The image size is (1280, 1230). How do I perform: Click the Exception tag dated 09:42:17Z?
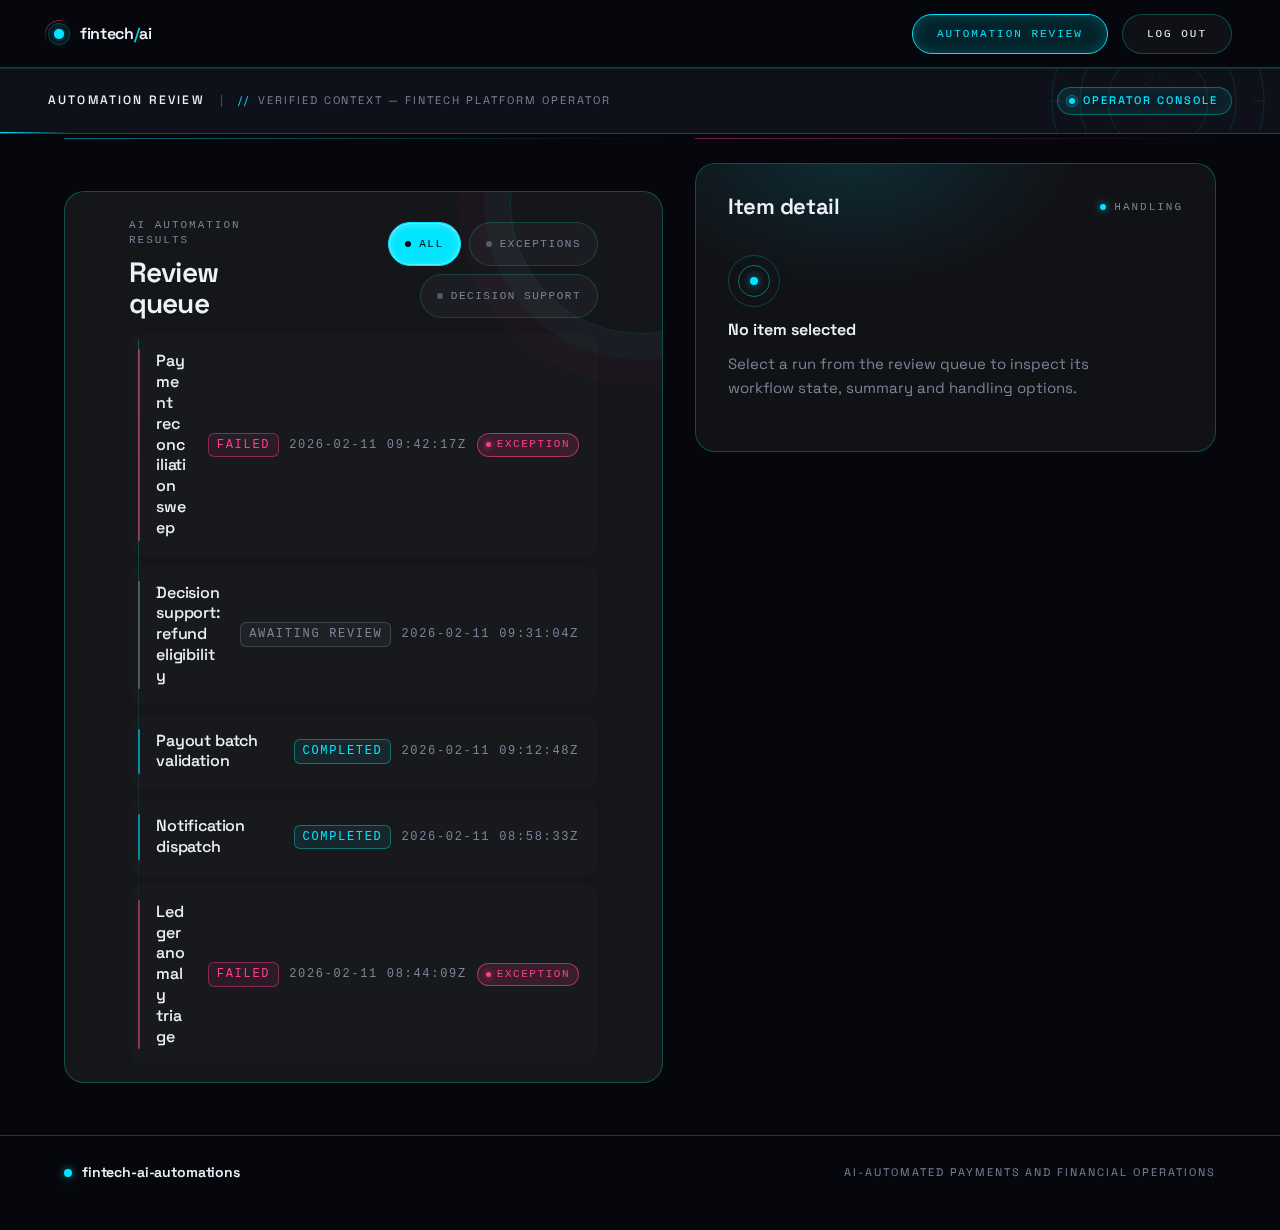[x=528, y=445]
